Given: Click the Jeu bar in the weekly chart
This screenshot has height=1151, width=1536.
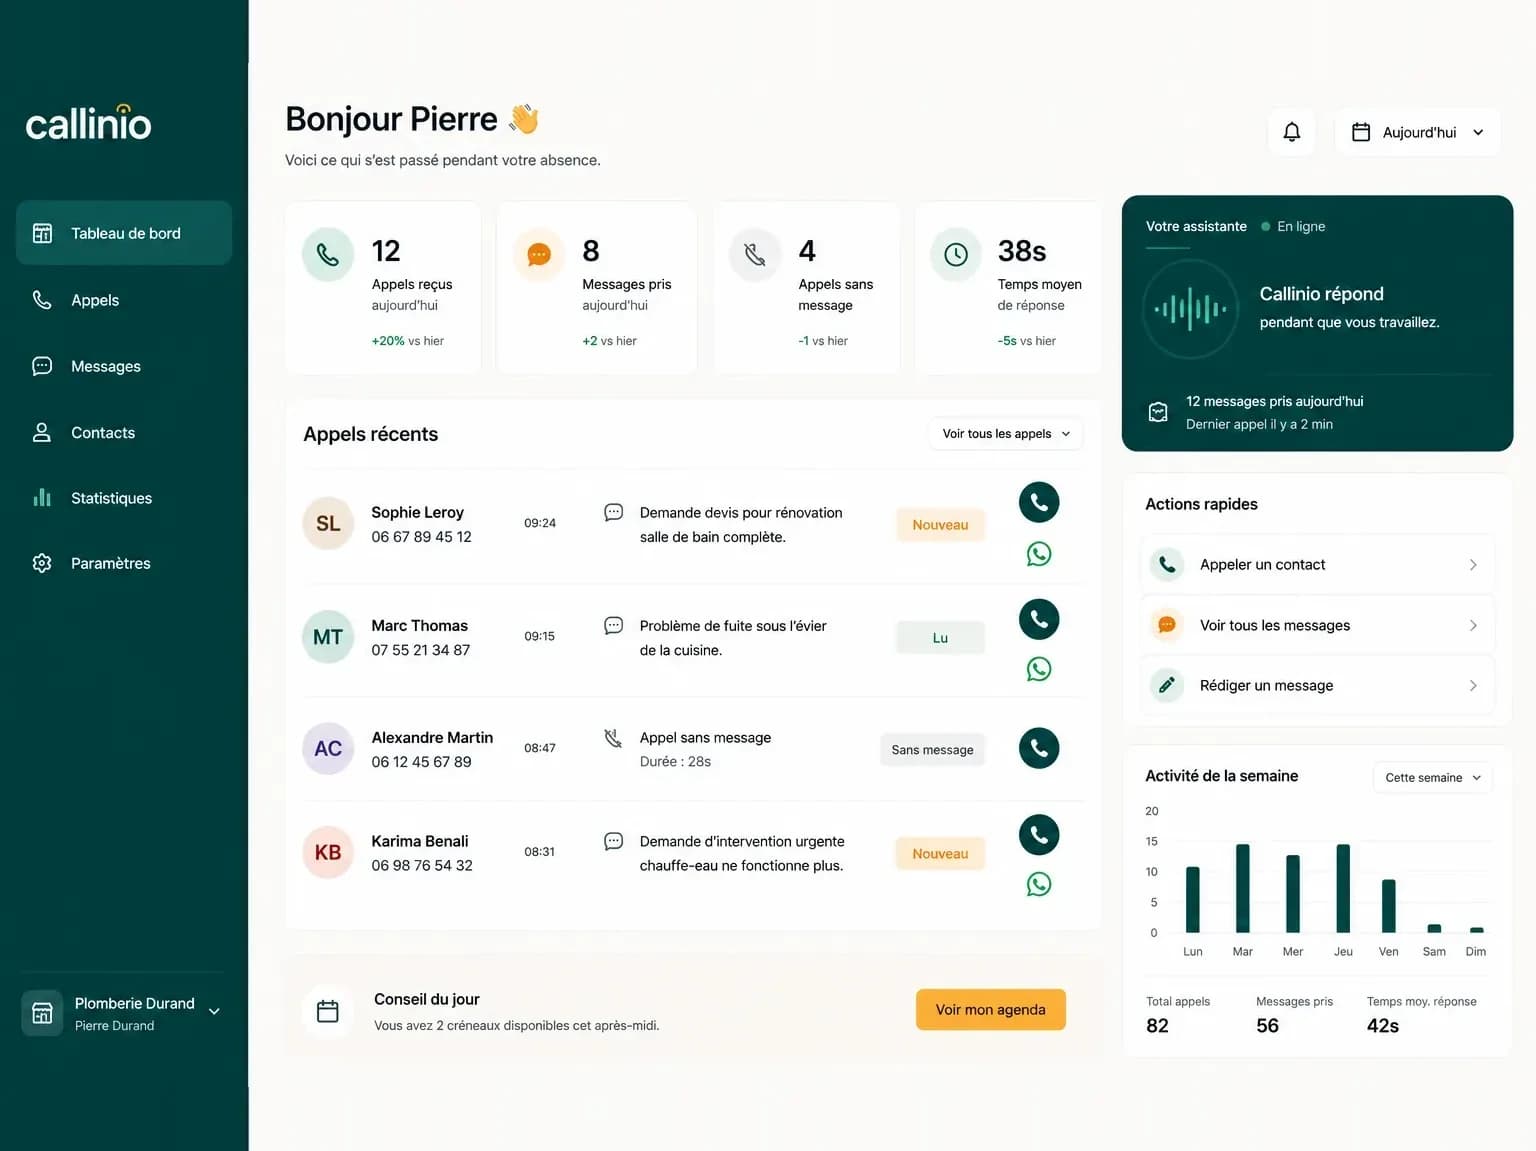Looking at the screenshot, I should click(1343, 888).
